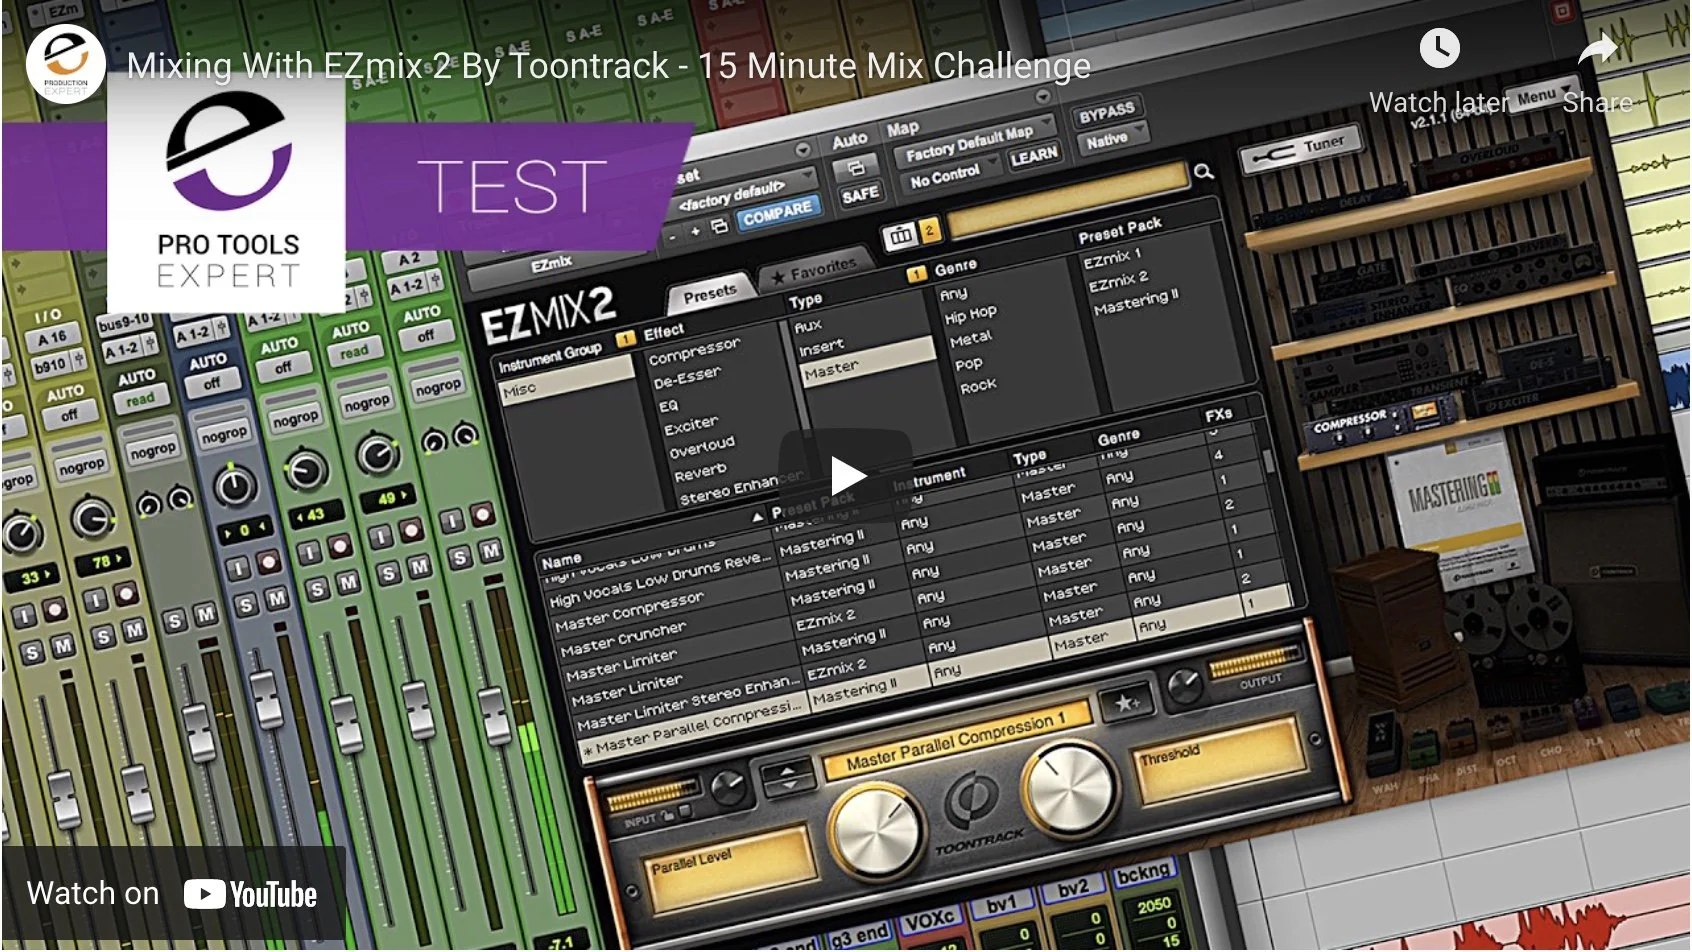Open the video via Watch on YouTube
The width and height of the screenshot is (1692, 952).
[172, 894]
